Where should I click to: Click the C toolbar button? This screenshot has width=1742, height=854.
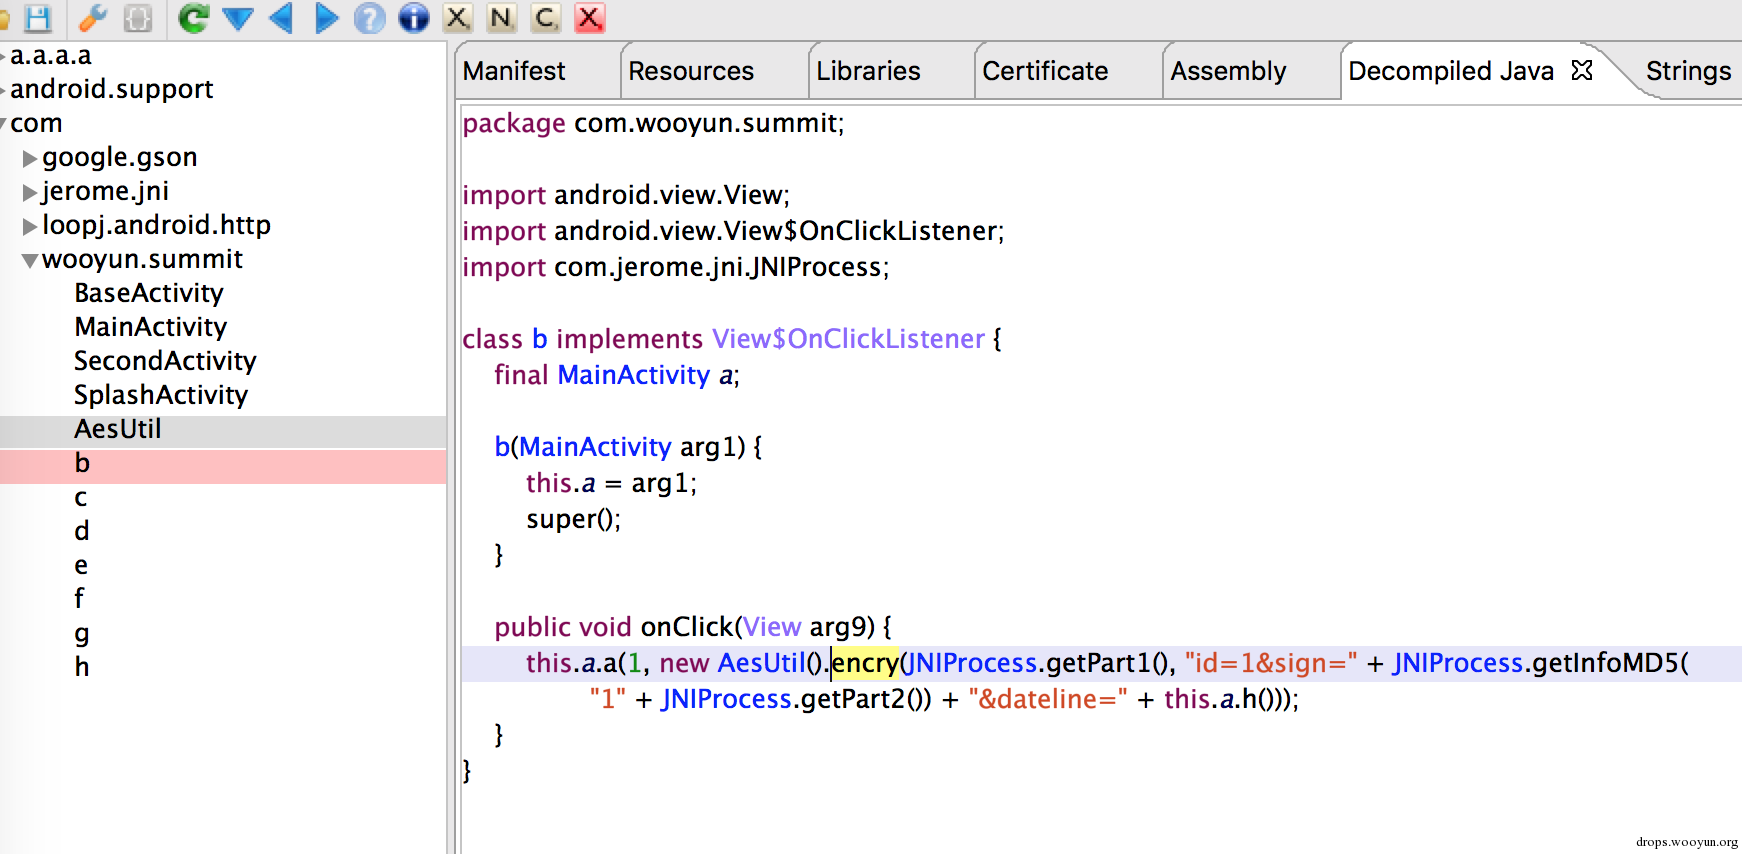[546, 18]
